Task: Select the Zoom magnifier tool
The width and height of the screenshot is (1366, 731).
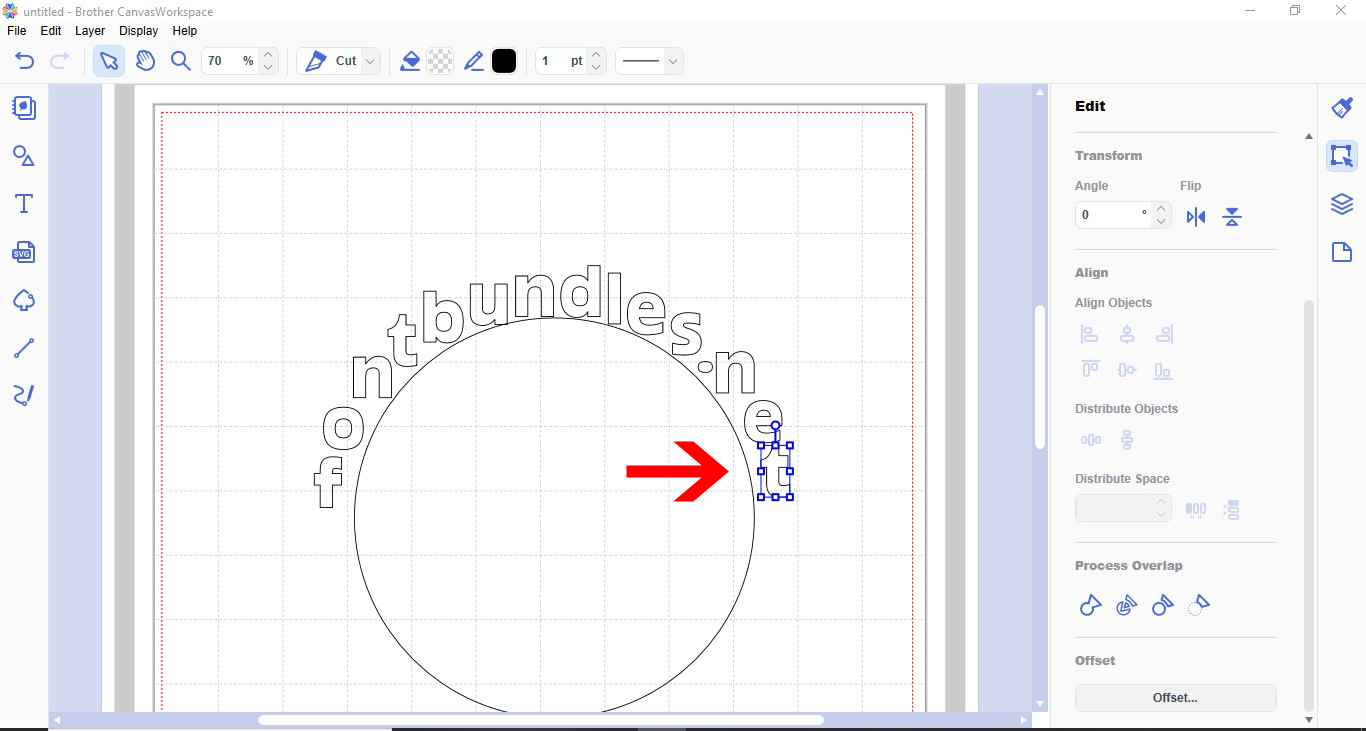Action: click(x=181, y=61)
